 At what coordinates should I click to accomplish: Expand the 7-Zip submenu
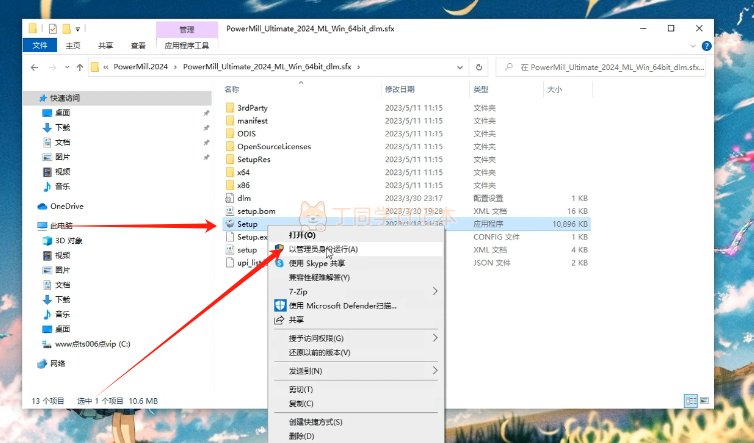pyautogui.click(x=435, y=291)
